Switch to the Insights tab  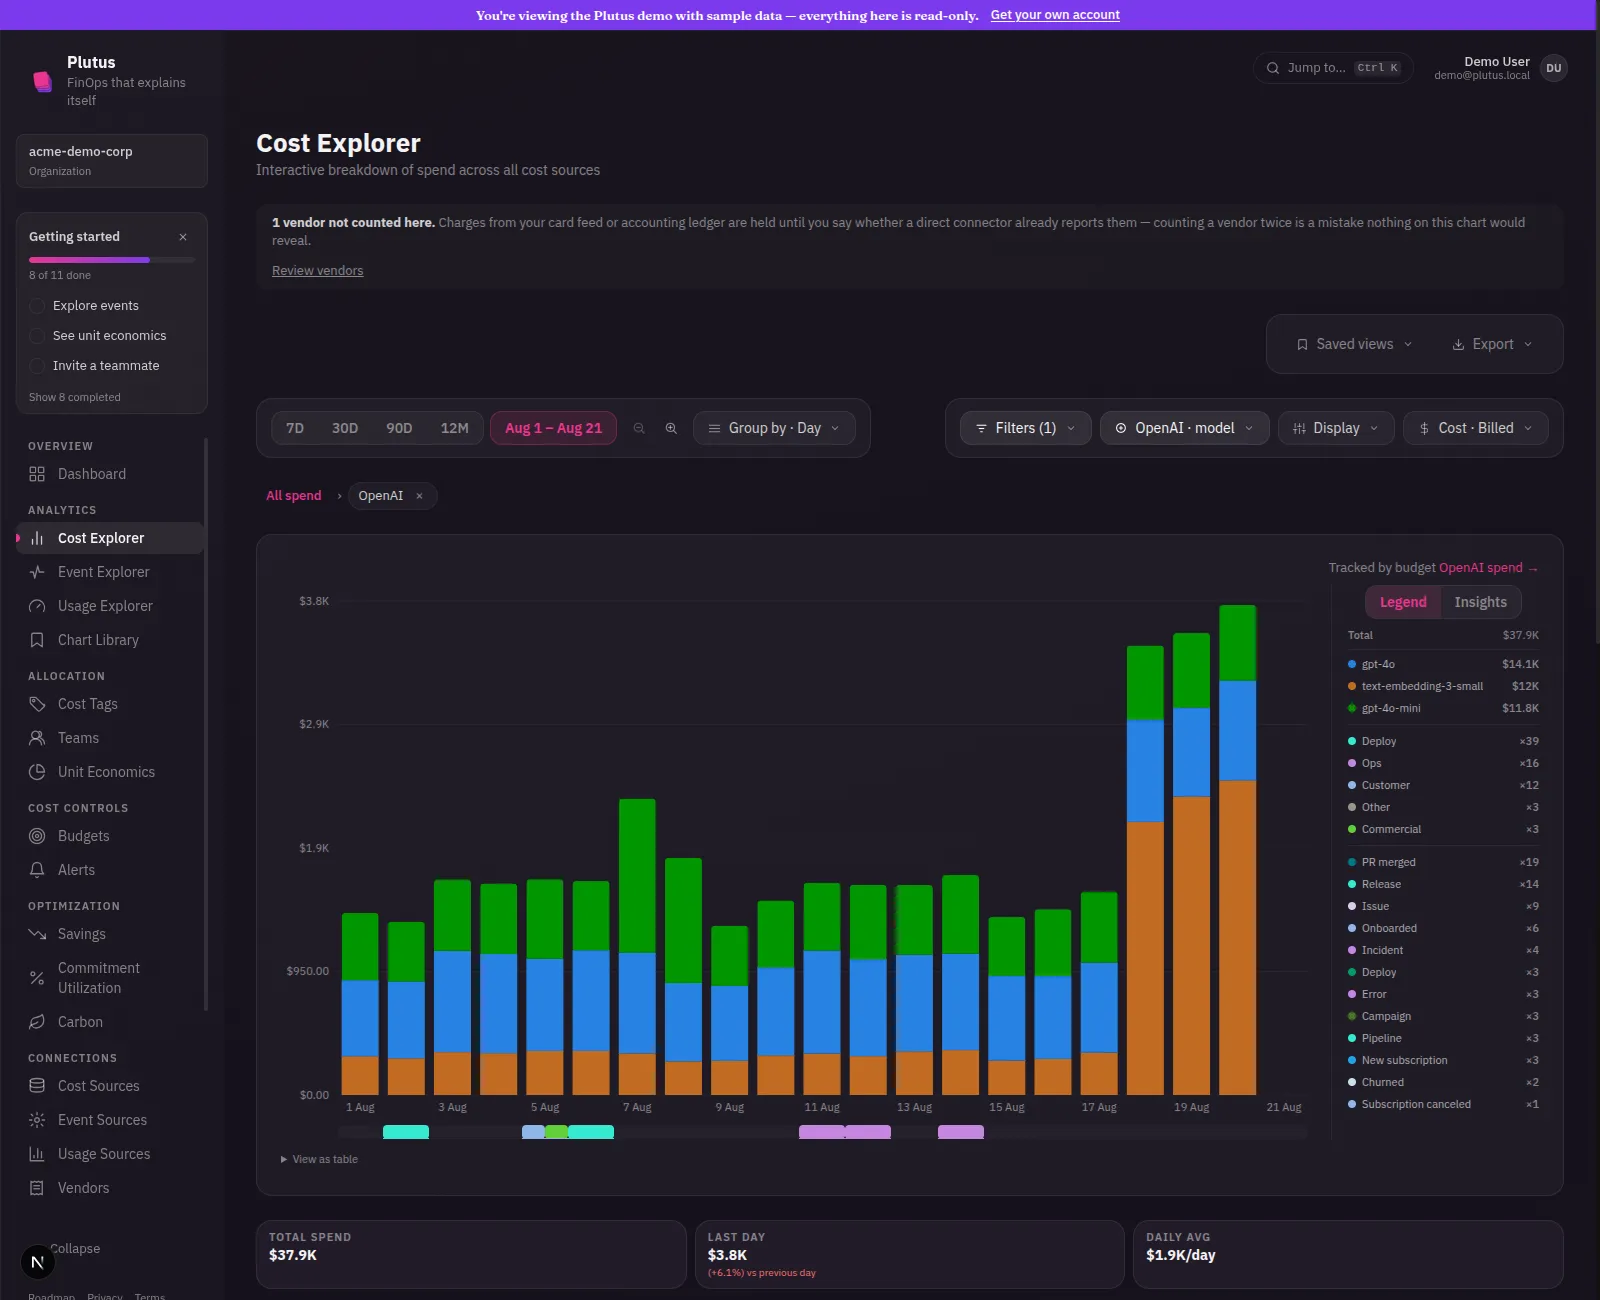[1480, 602]
